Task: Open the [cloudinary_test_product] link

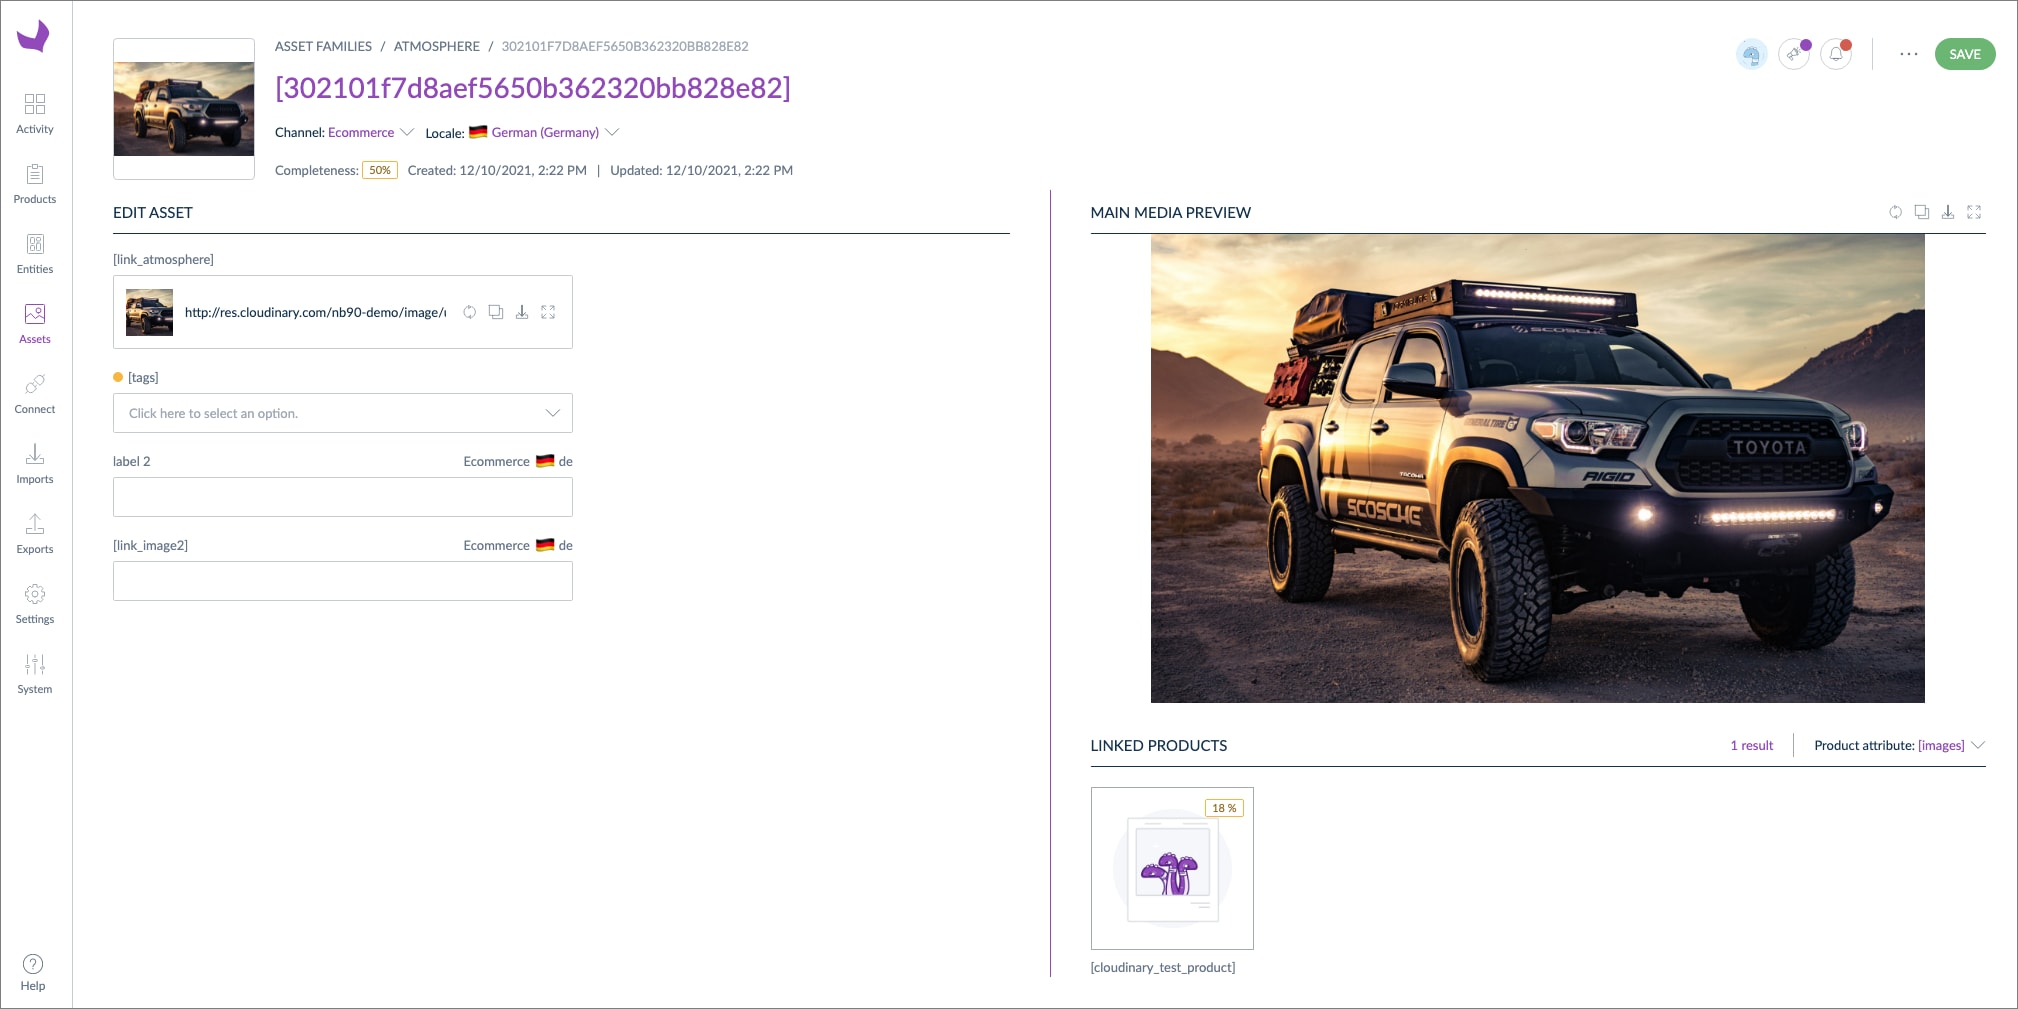Action: 1163,967
